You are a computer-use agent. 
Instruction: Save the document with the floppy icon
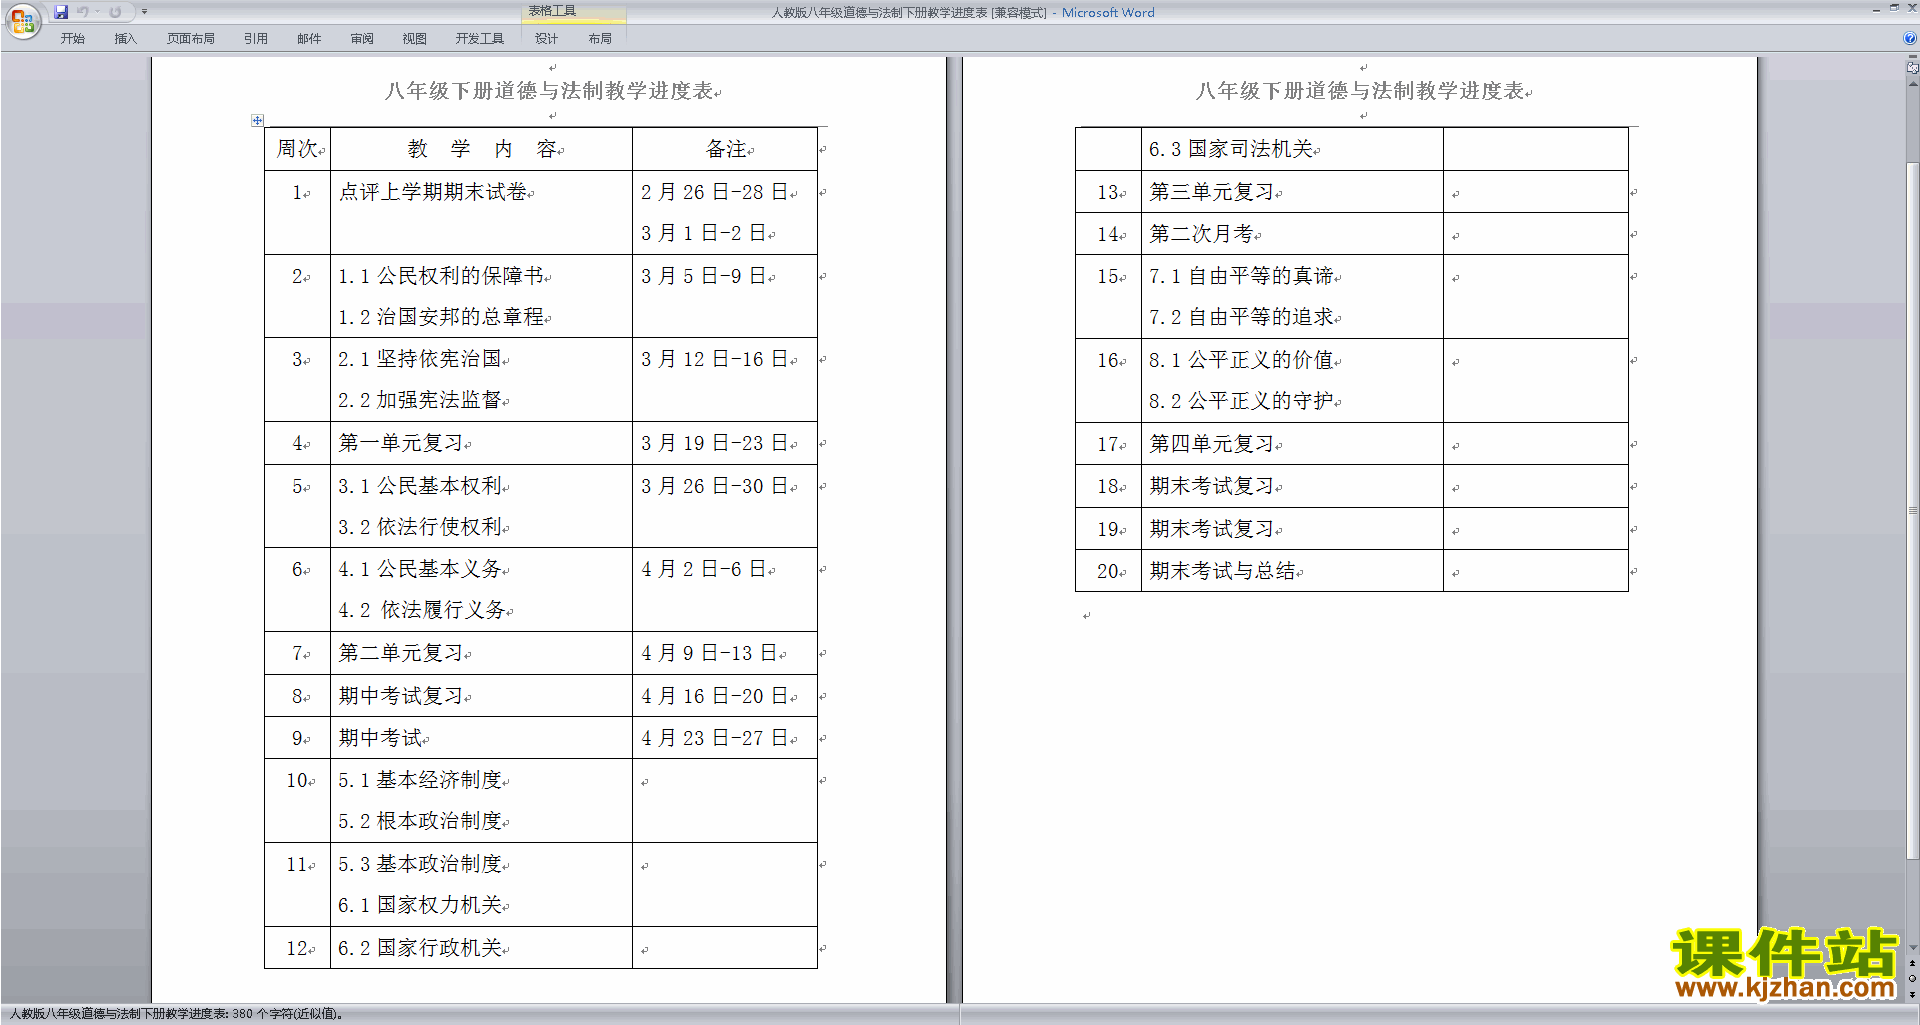pos(61,12)
